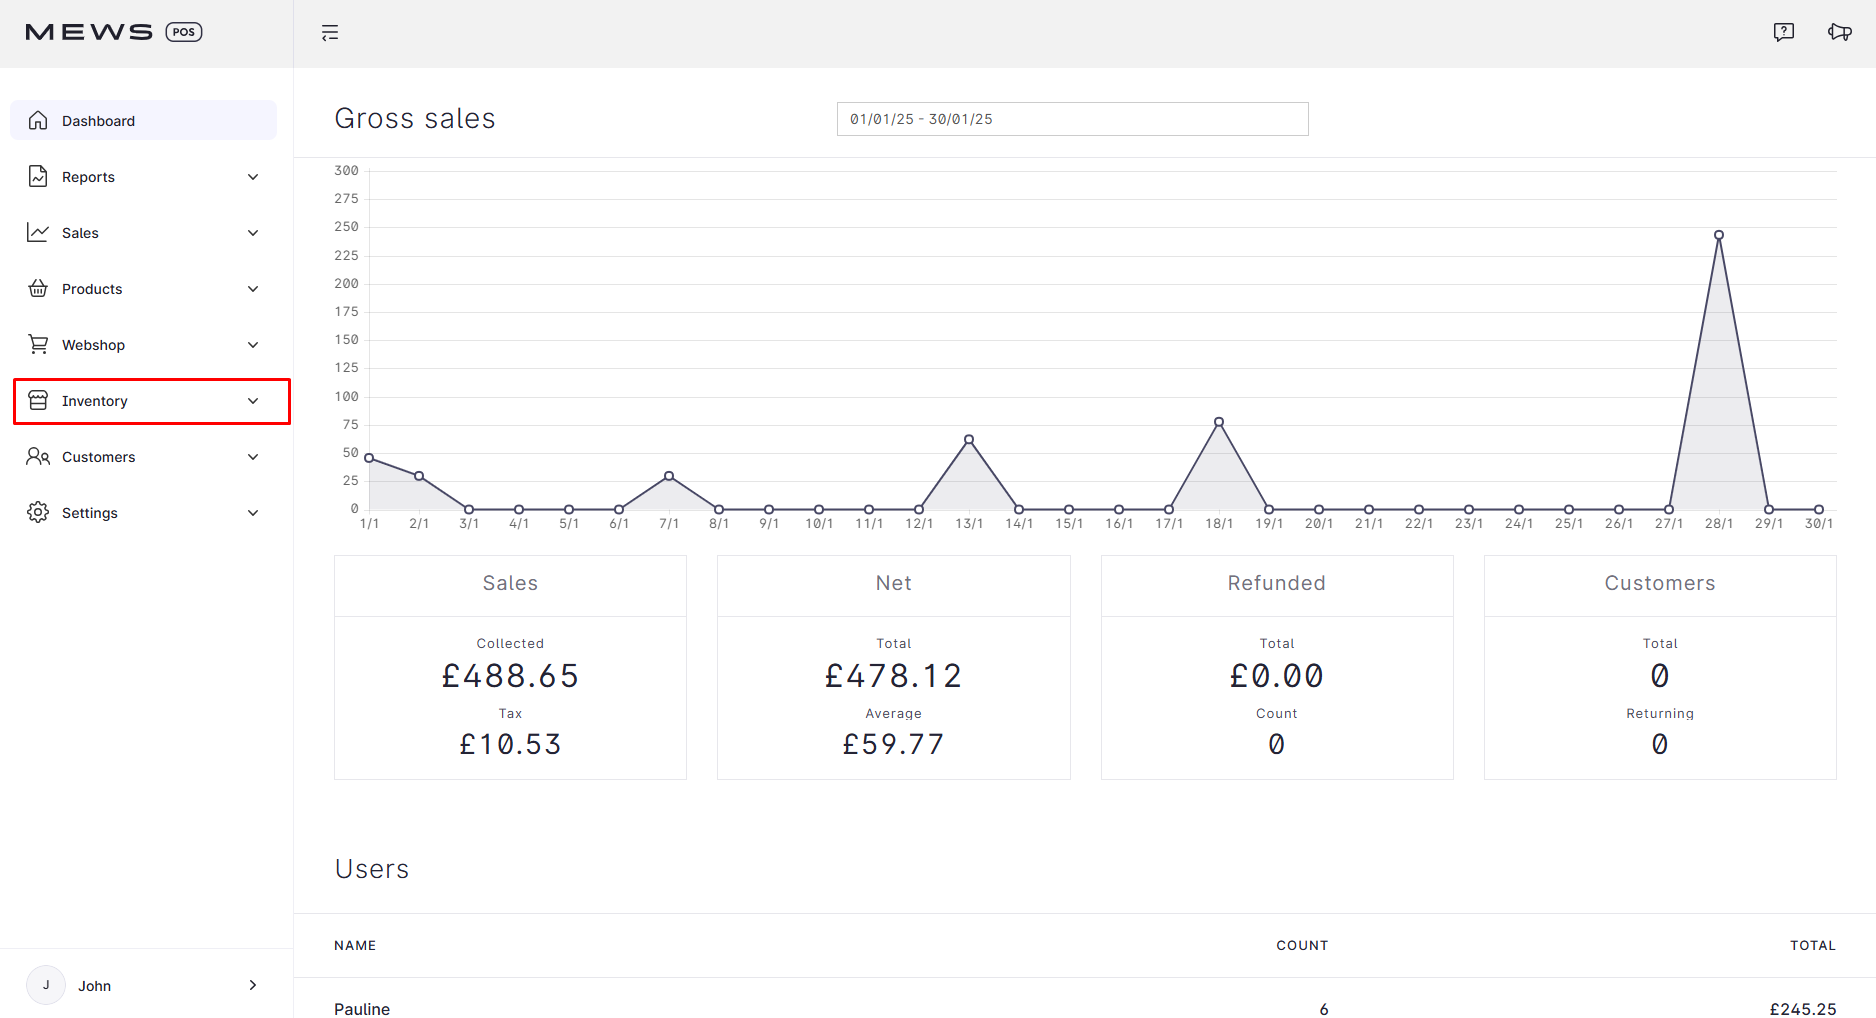
Task: Click Pauline in the Users table
Action: (362, 1008)
